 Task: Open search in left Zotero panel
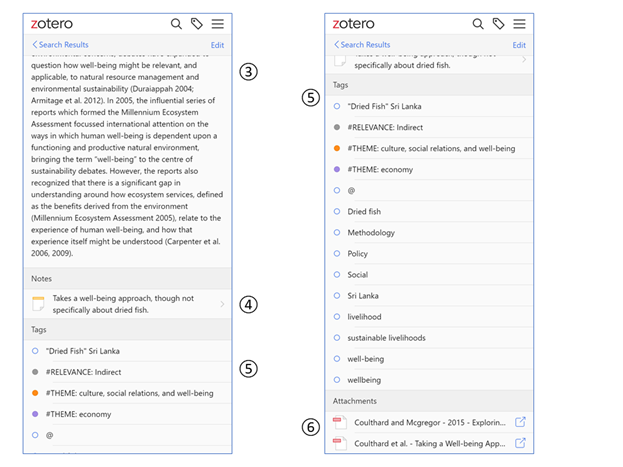(x=176, y=24)
